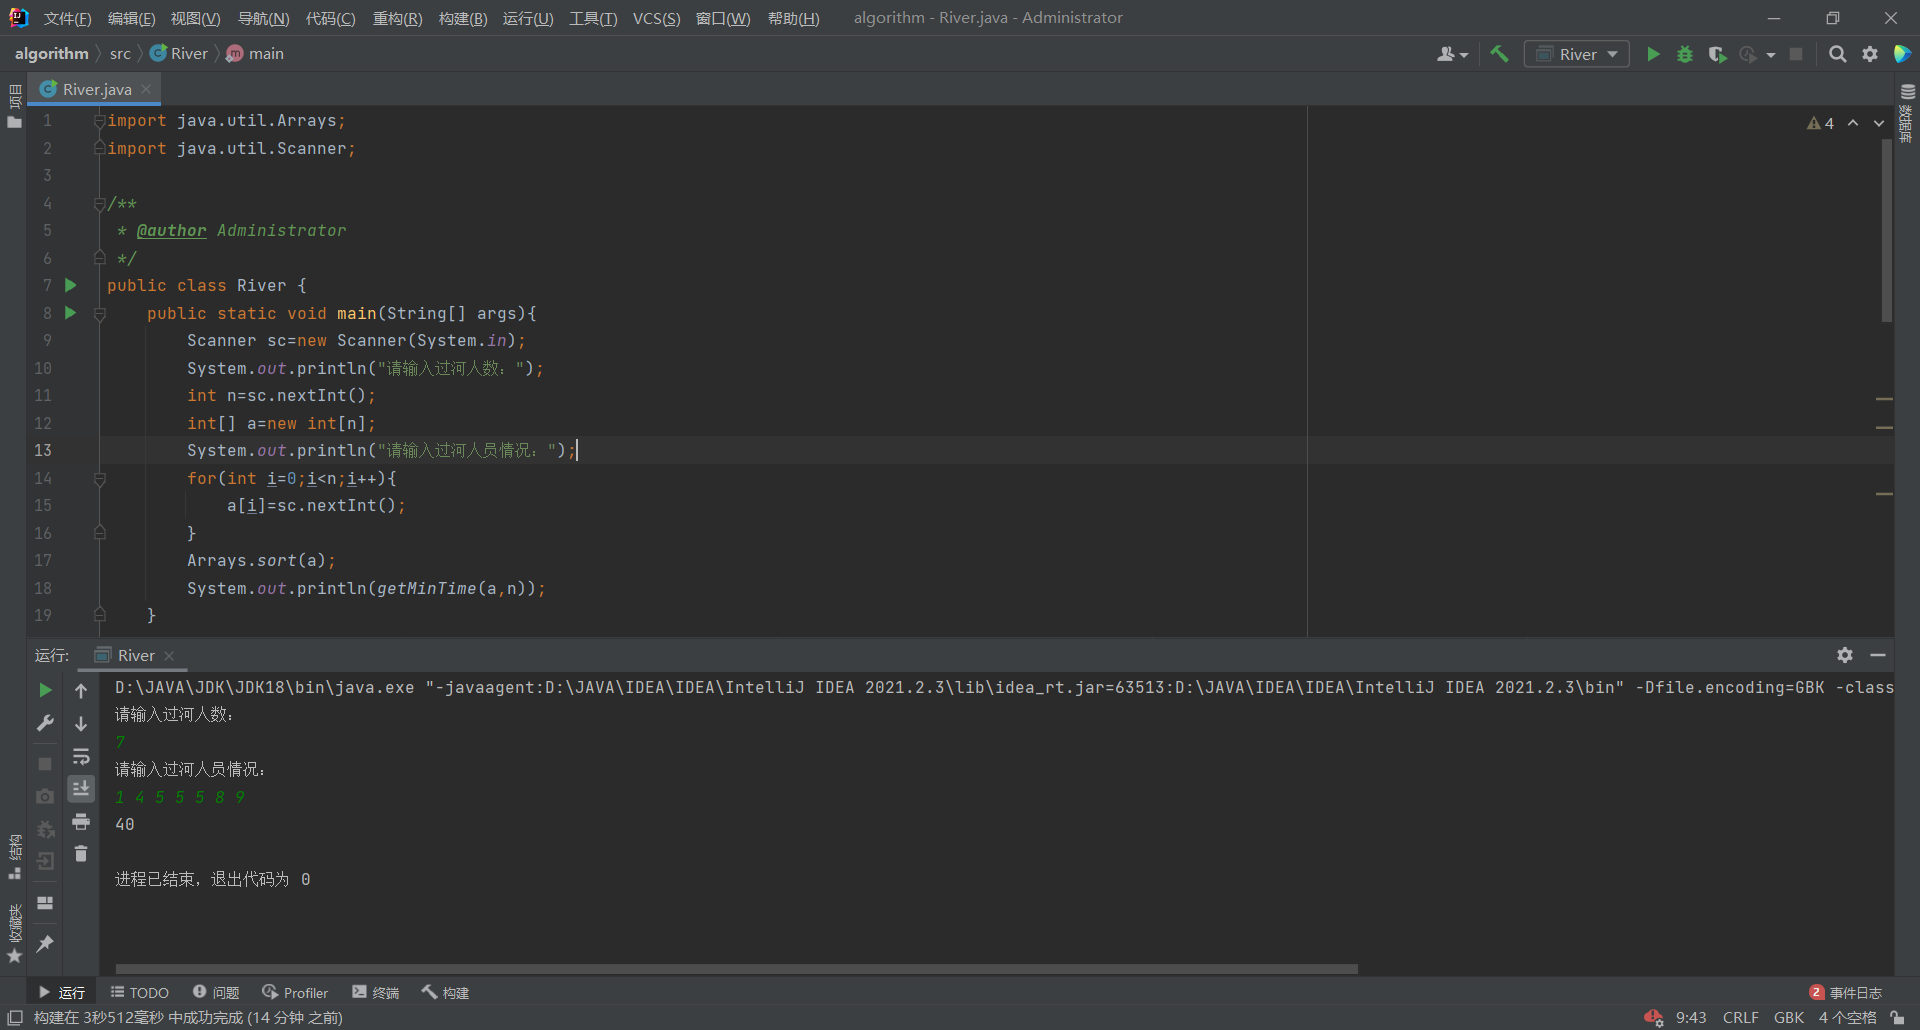Image resolution: width=1920 pixels, height=1030 pixels.
Task: Move up the stack trace arrow
Action: click(x=81, y=690)
